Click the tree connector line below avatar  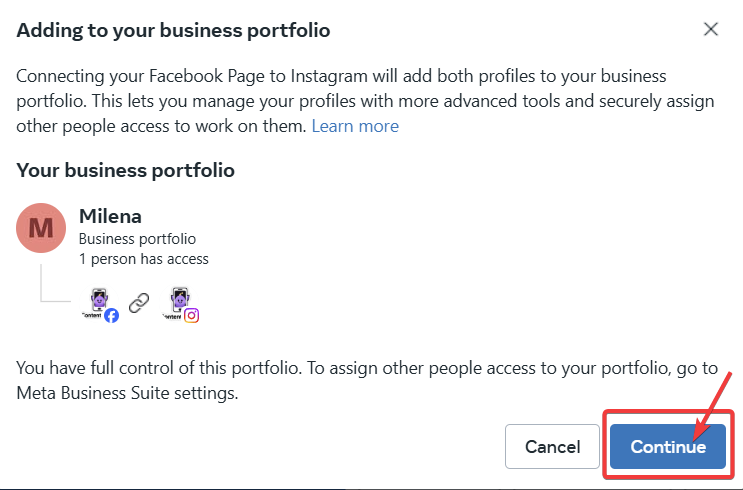point(42,283)
